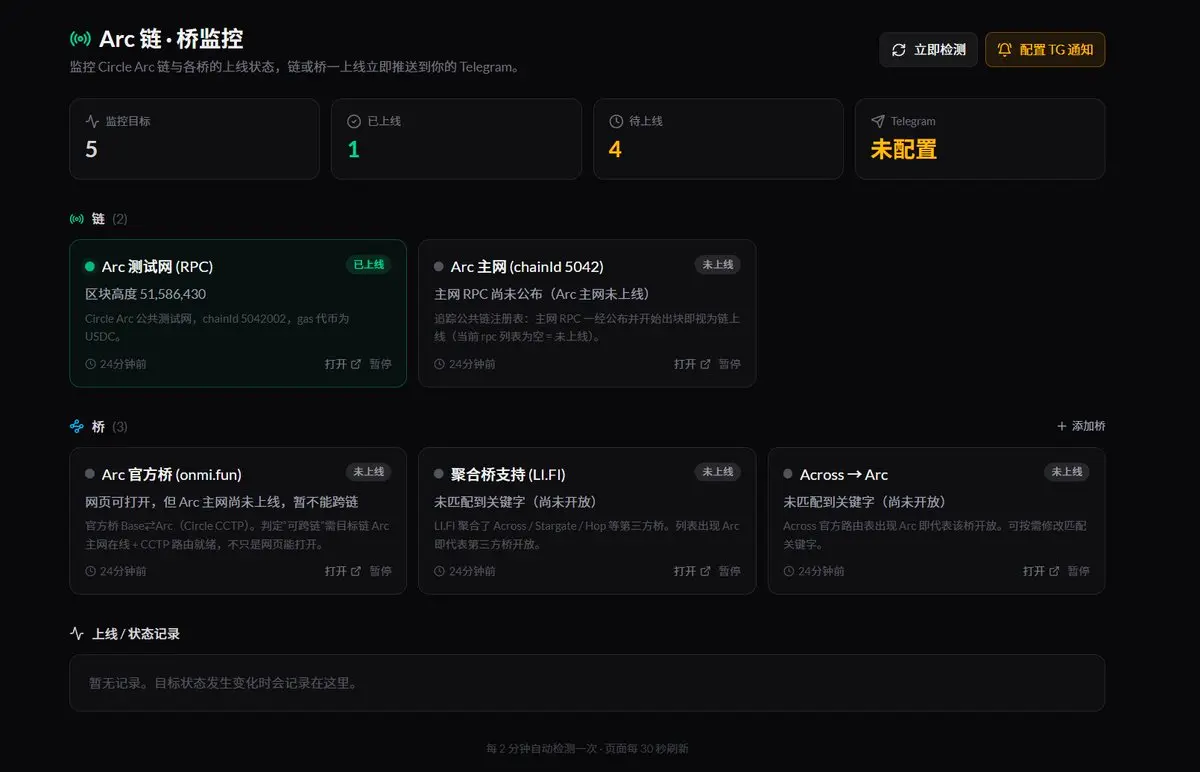1200x772 pixels.
Task: Click the pulse icon beside 上线 / 状态记录
Action: coord(77,634)
